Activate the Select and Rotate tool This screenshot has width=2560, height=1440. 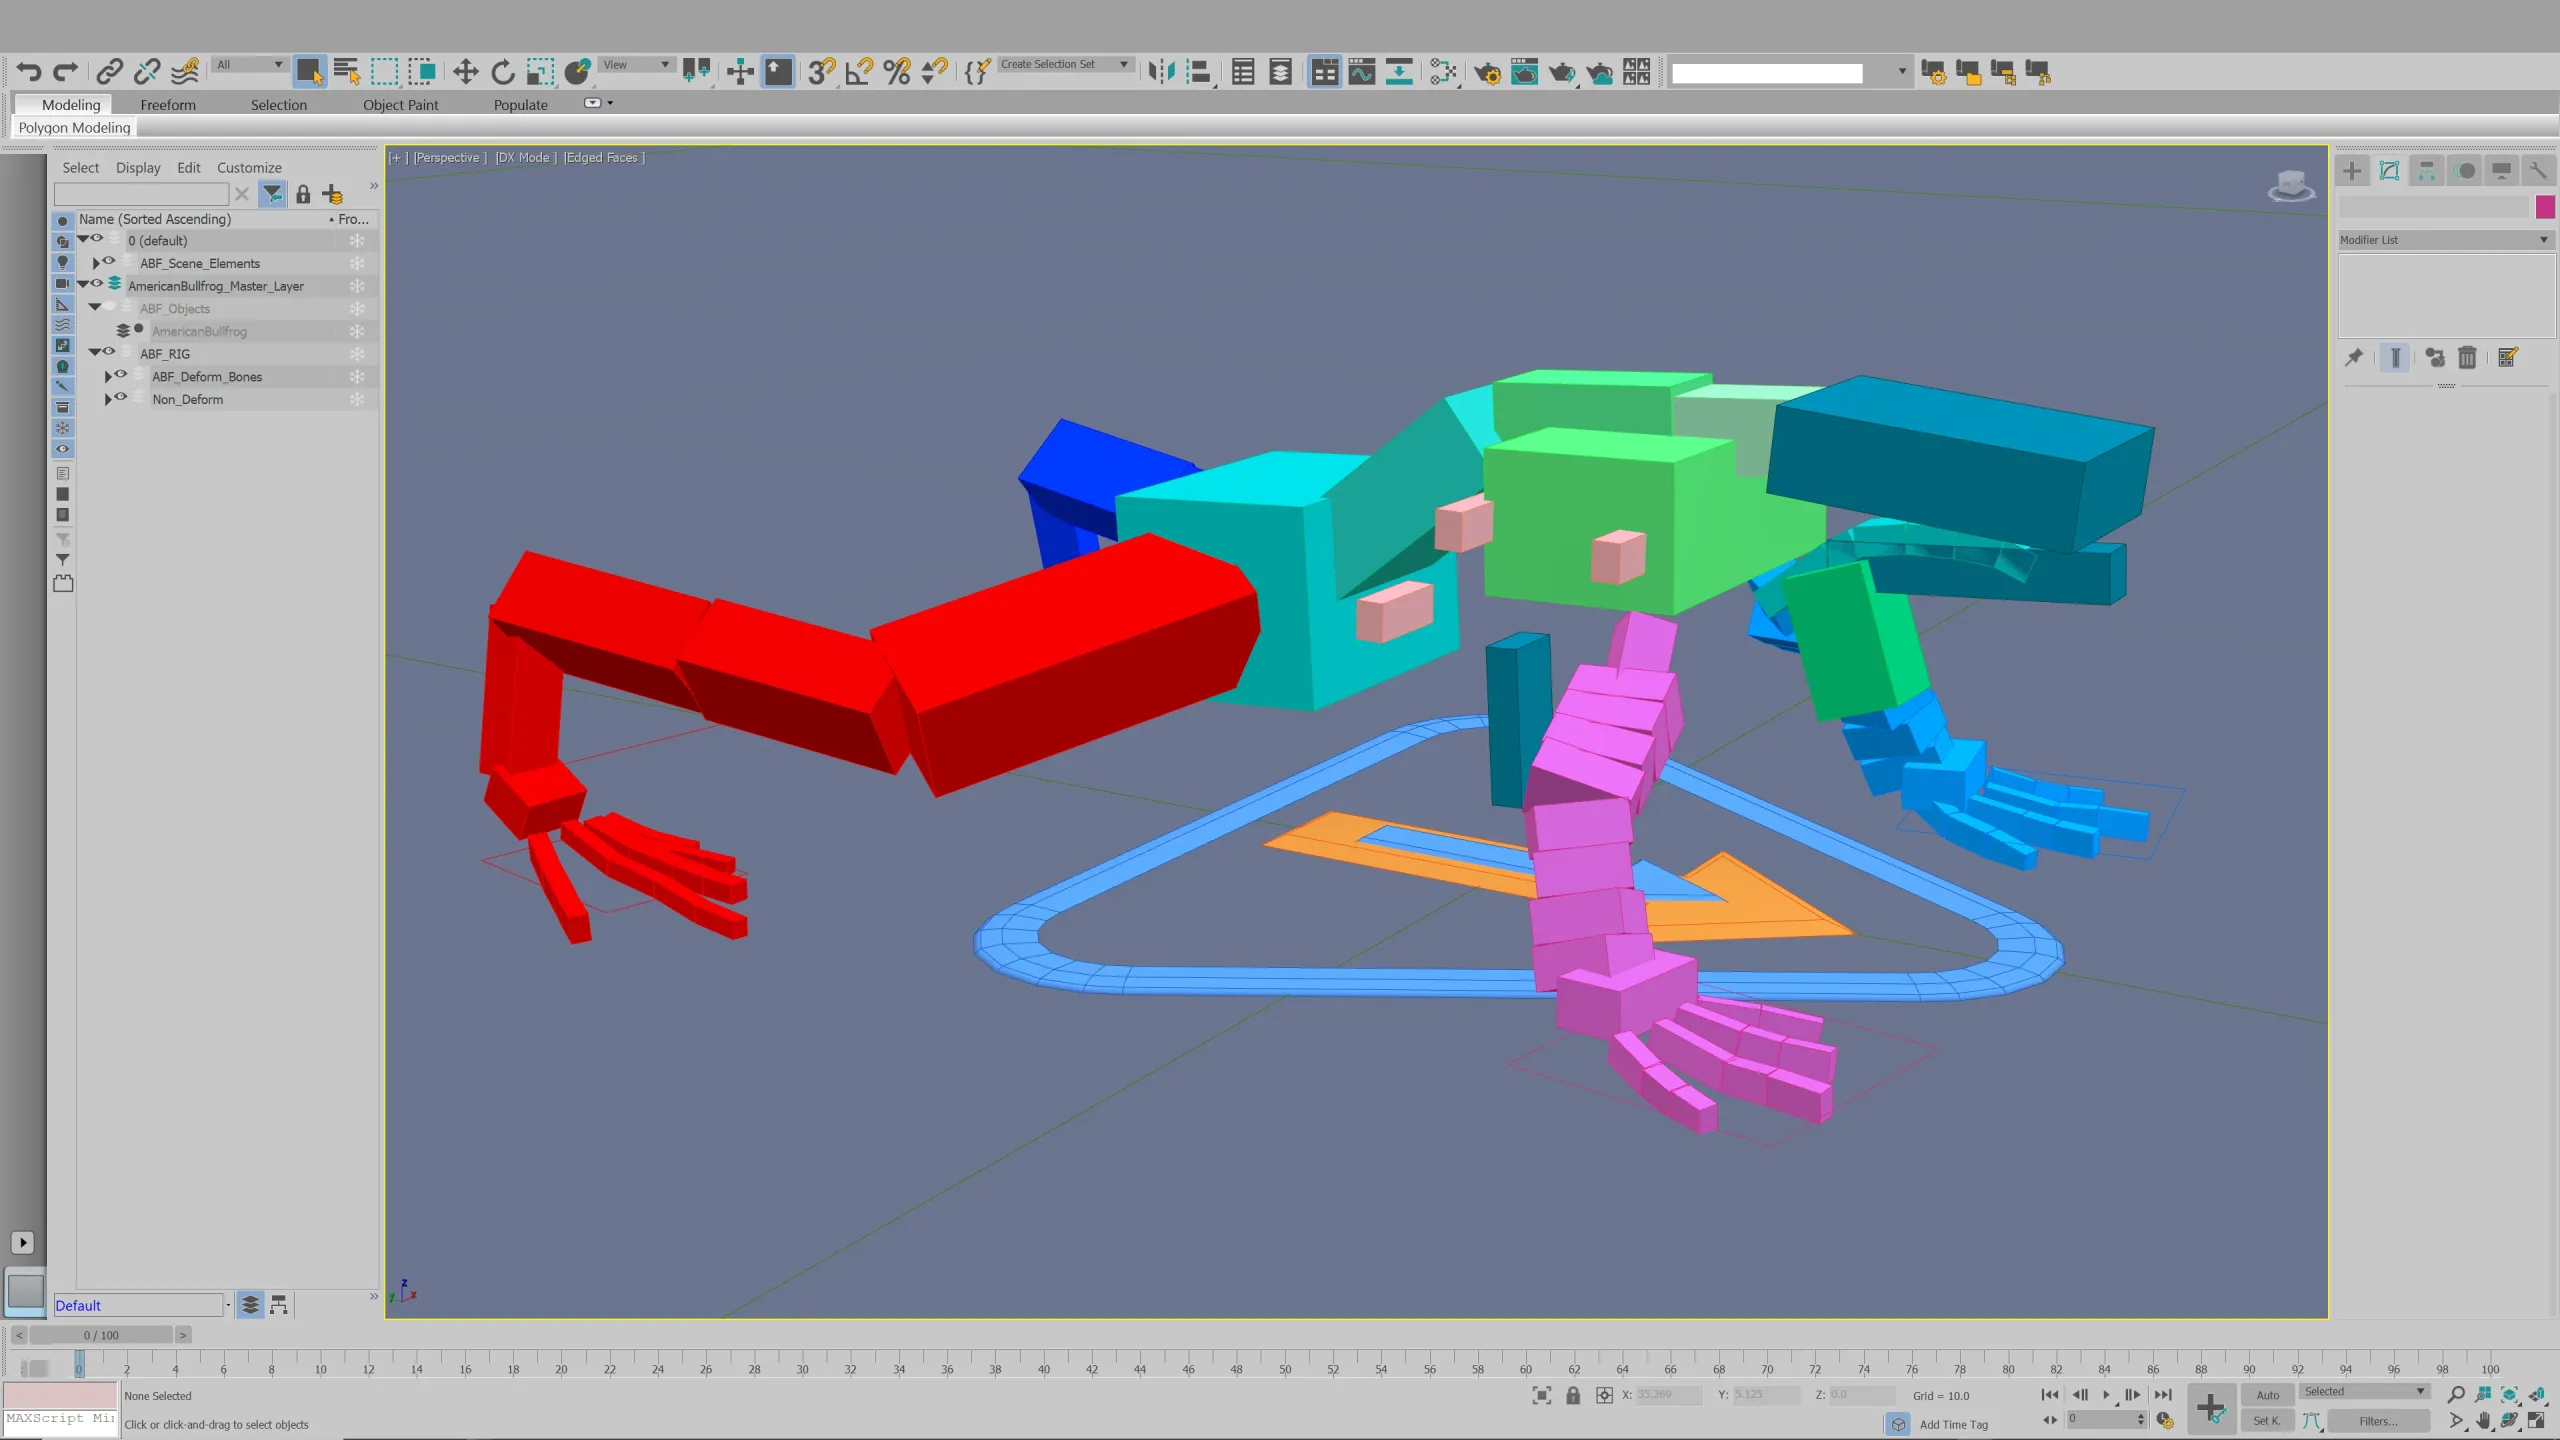[503, 71]
